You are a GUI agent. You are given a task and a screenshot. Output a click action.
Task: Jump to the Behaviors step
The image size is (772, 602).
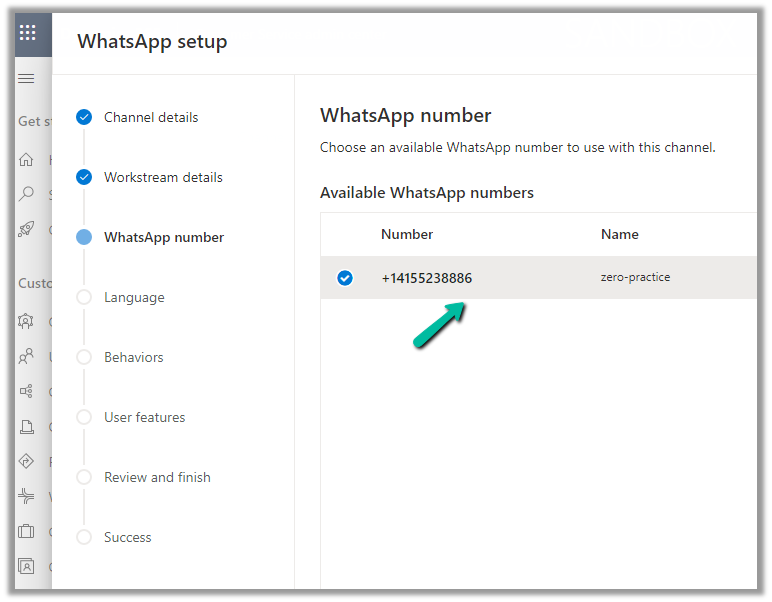pyautogui.click(x=134, y=357)
